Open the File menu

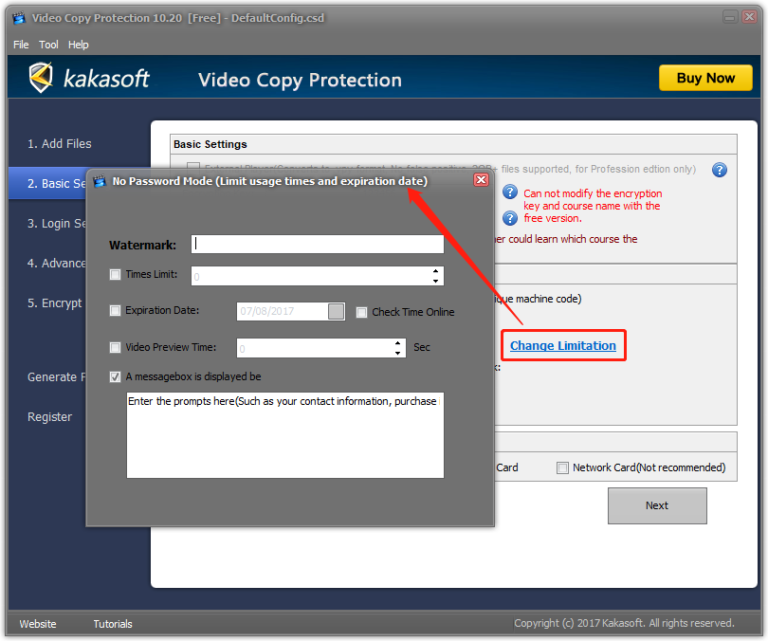[x=21, y=45]
